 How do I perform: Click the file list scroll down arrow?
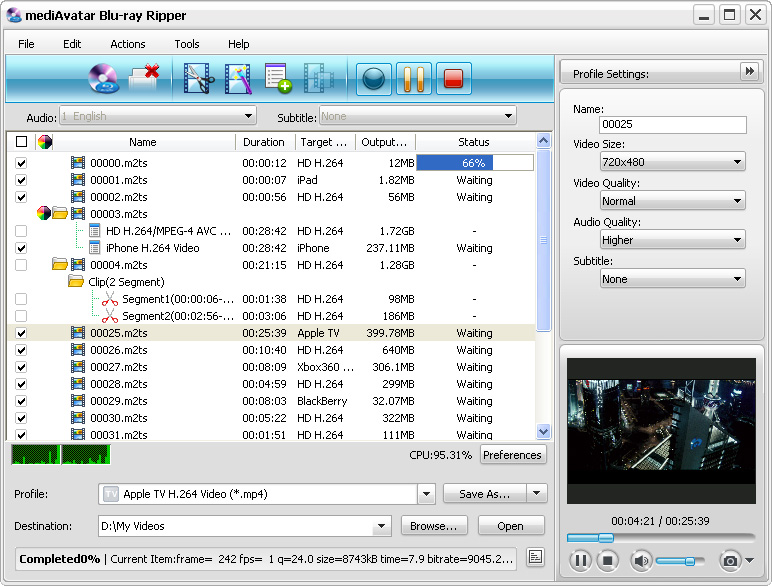(x=544, y=431)
